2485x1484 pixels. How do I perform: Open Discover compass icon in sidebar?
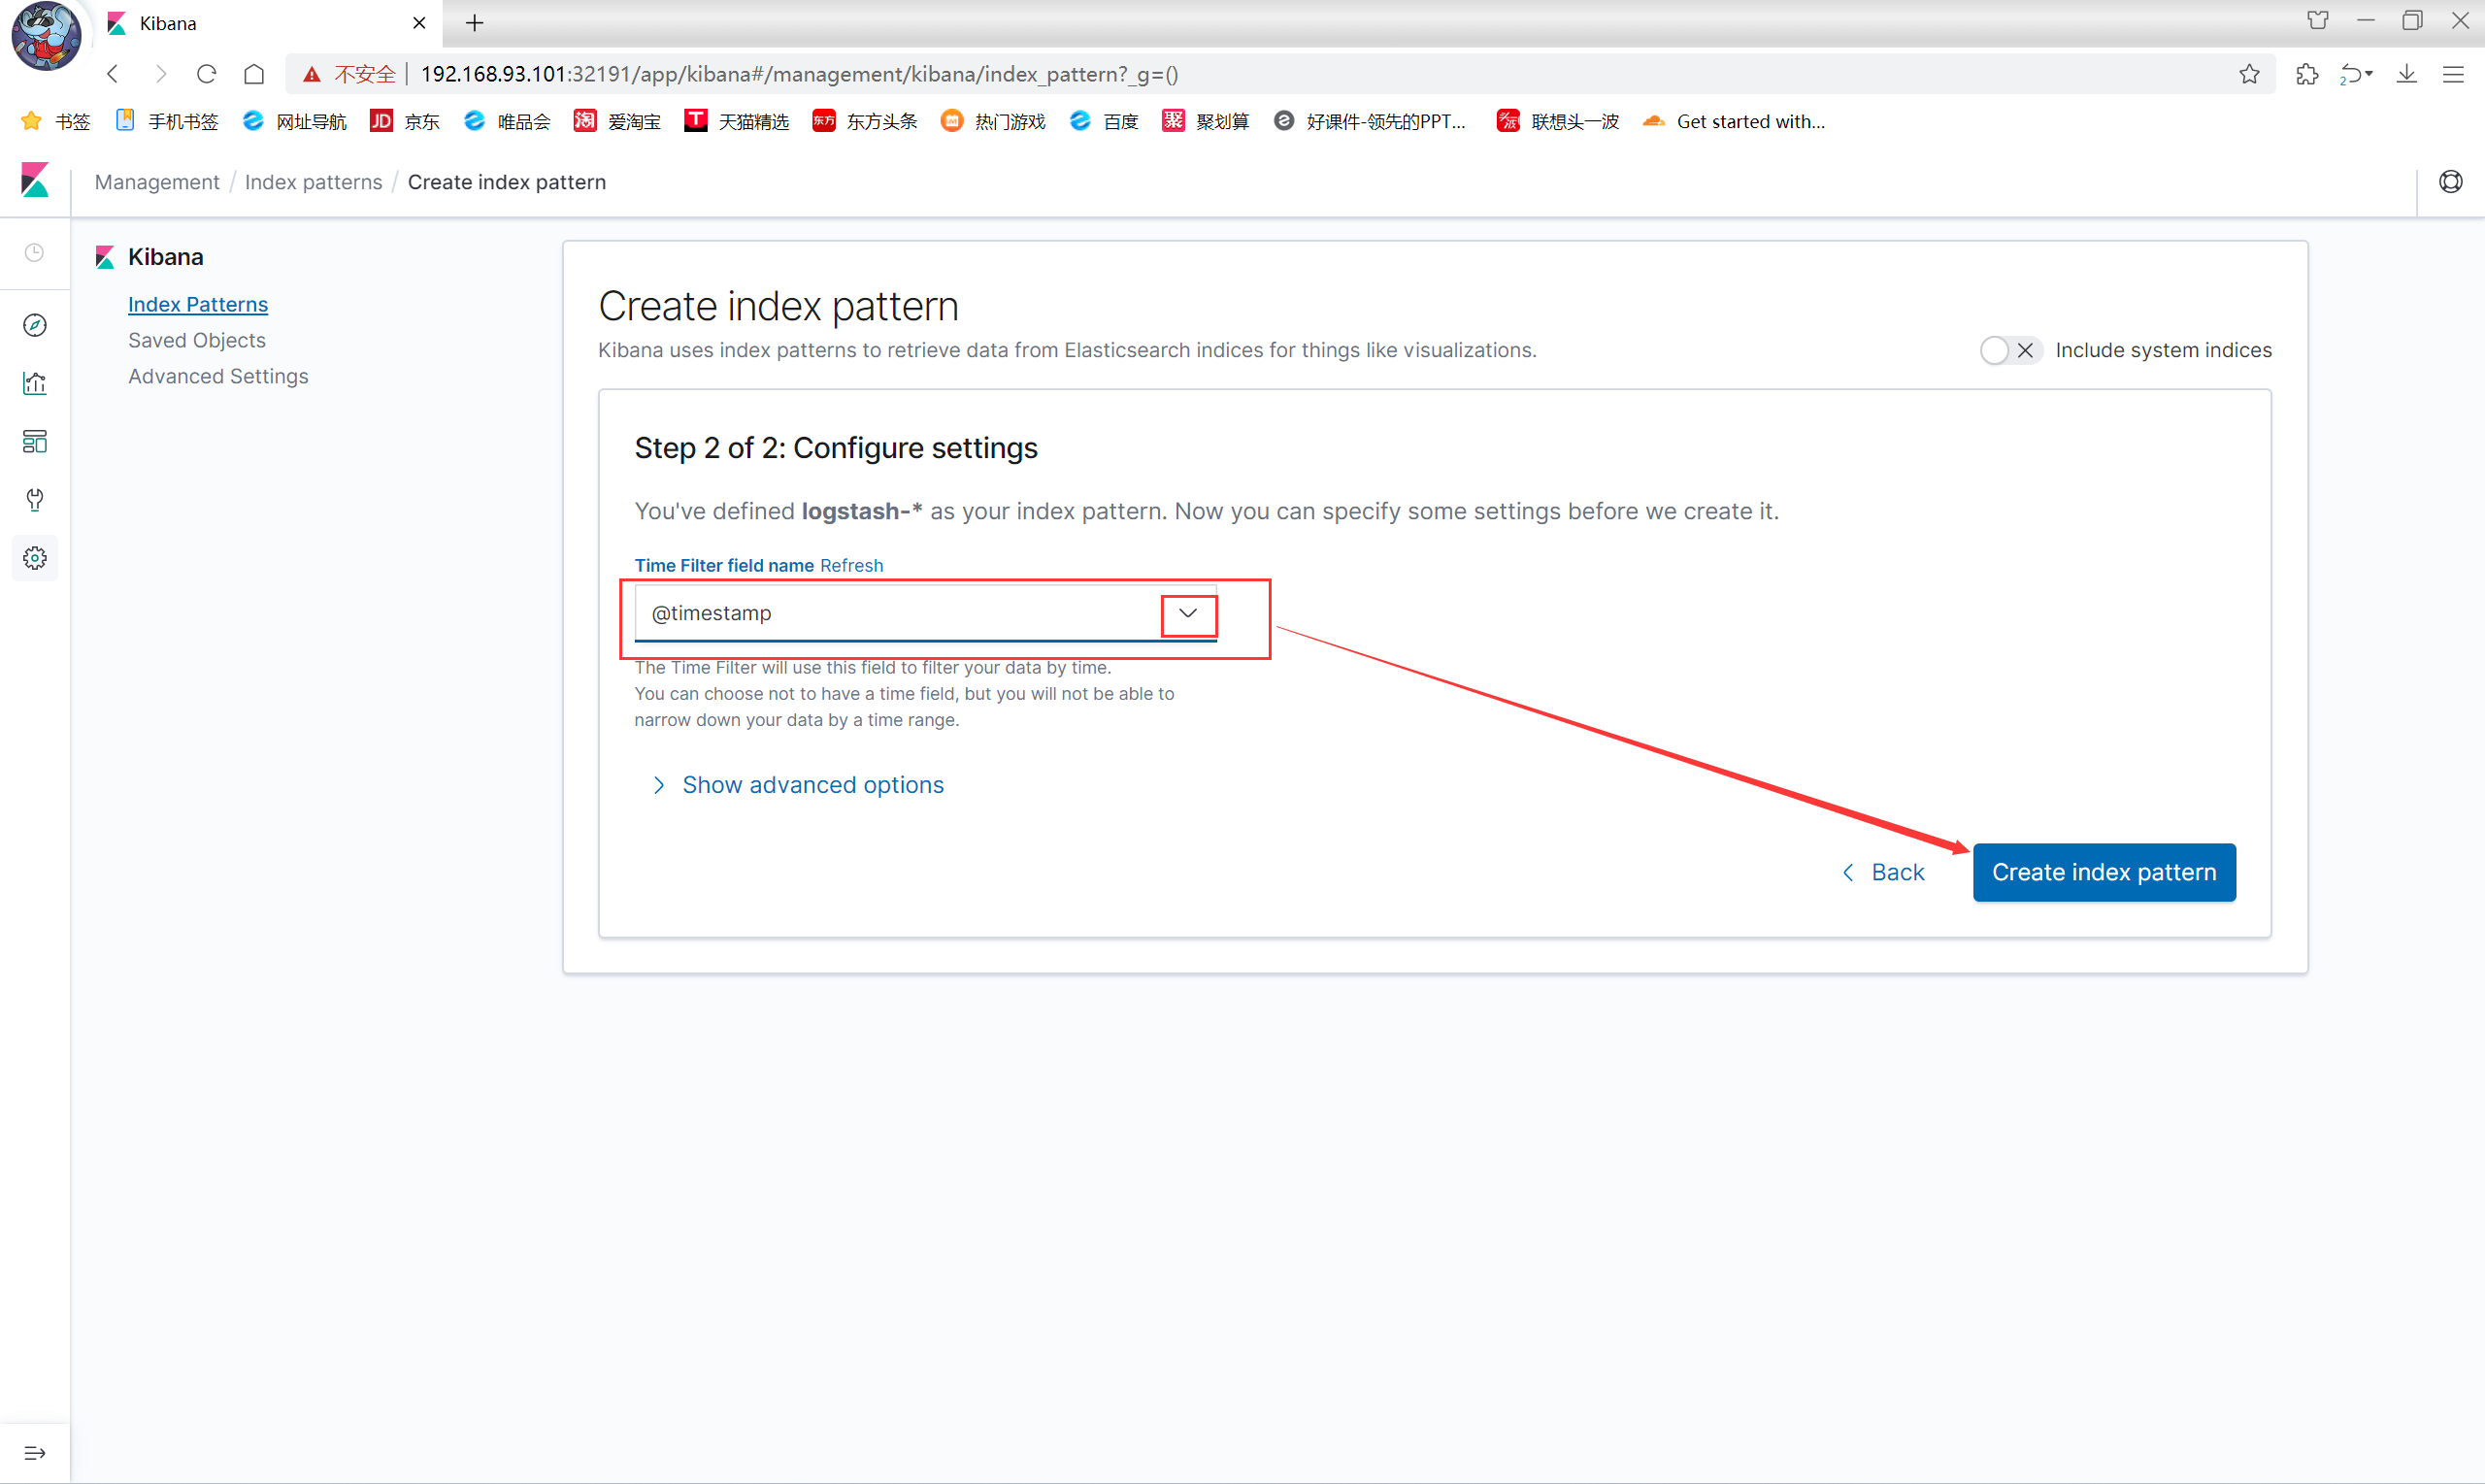(x=35, y=325)
